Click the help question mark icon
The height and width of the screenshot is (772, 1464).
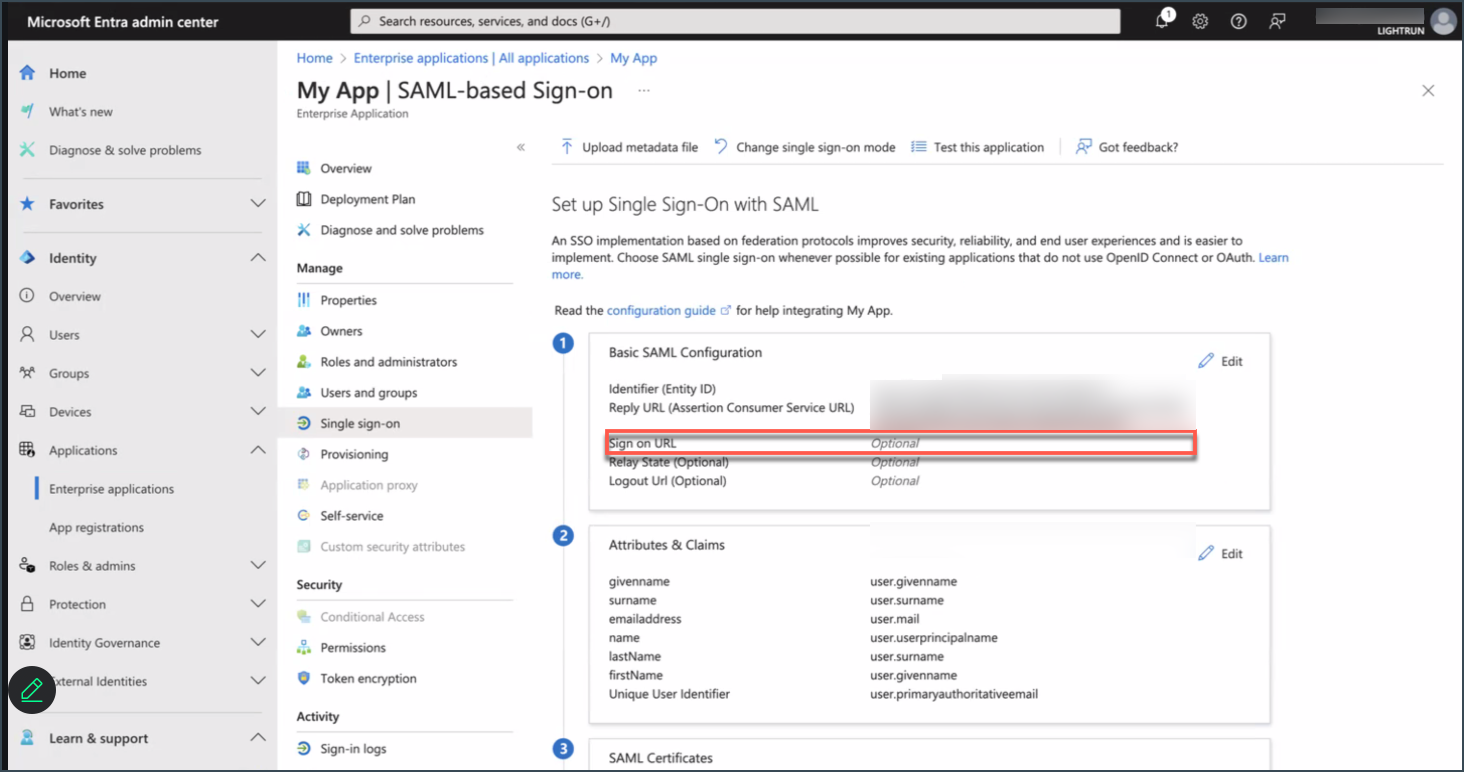[1238, 21]
